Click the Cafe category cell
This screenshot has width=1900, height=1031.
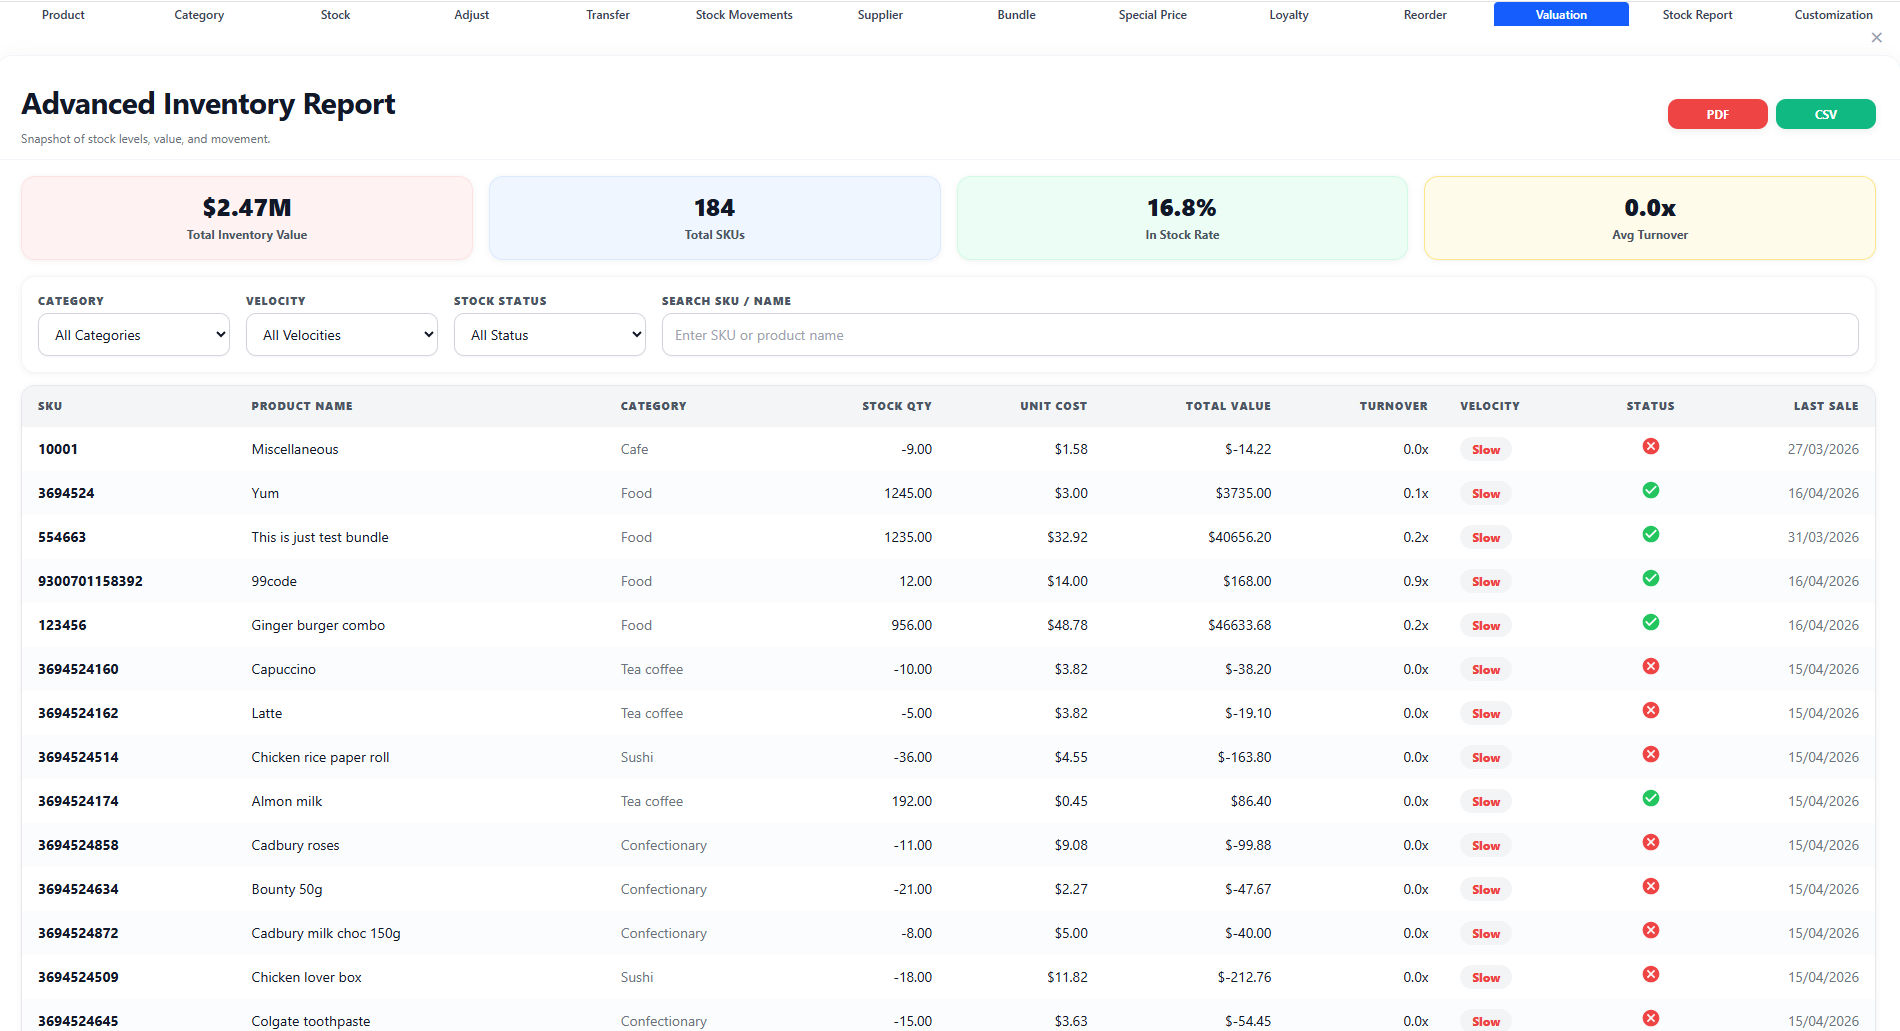pos(634,449)
